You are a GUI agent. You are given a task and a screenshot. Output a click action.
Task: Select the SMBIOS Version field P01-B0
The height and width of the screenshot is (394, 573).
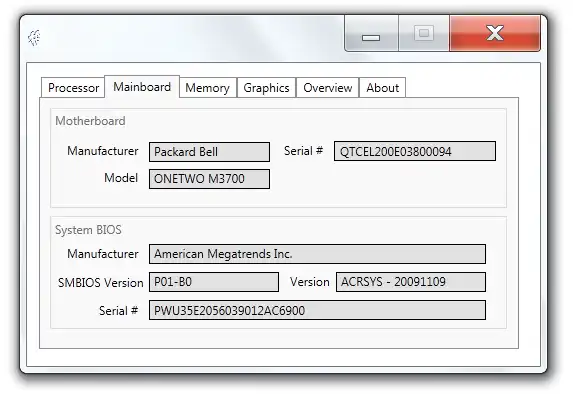pyautogui.click(x=214, y=282)
